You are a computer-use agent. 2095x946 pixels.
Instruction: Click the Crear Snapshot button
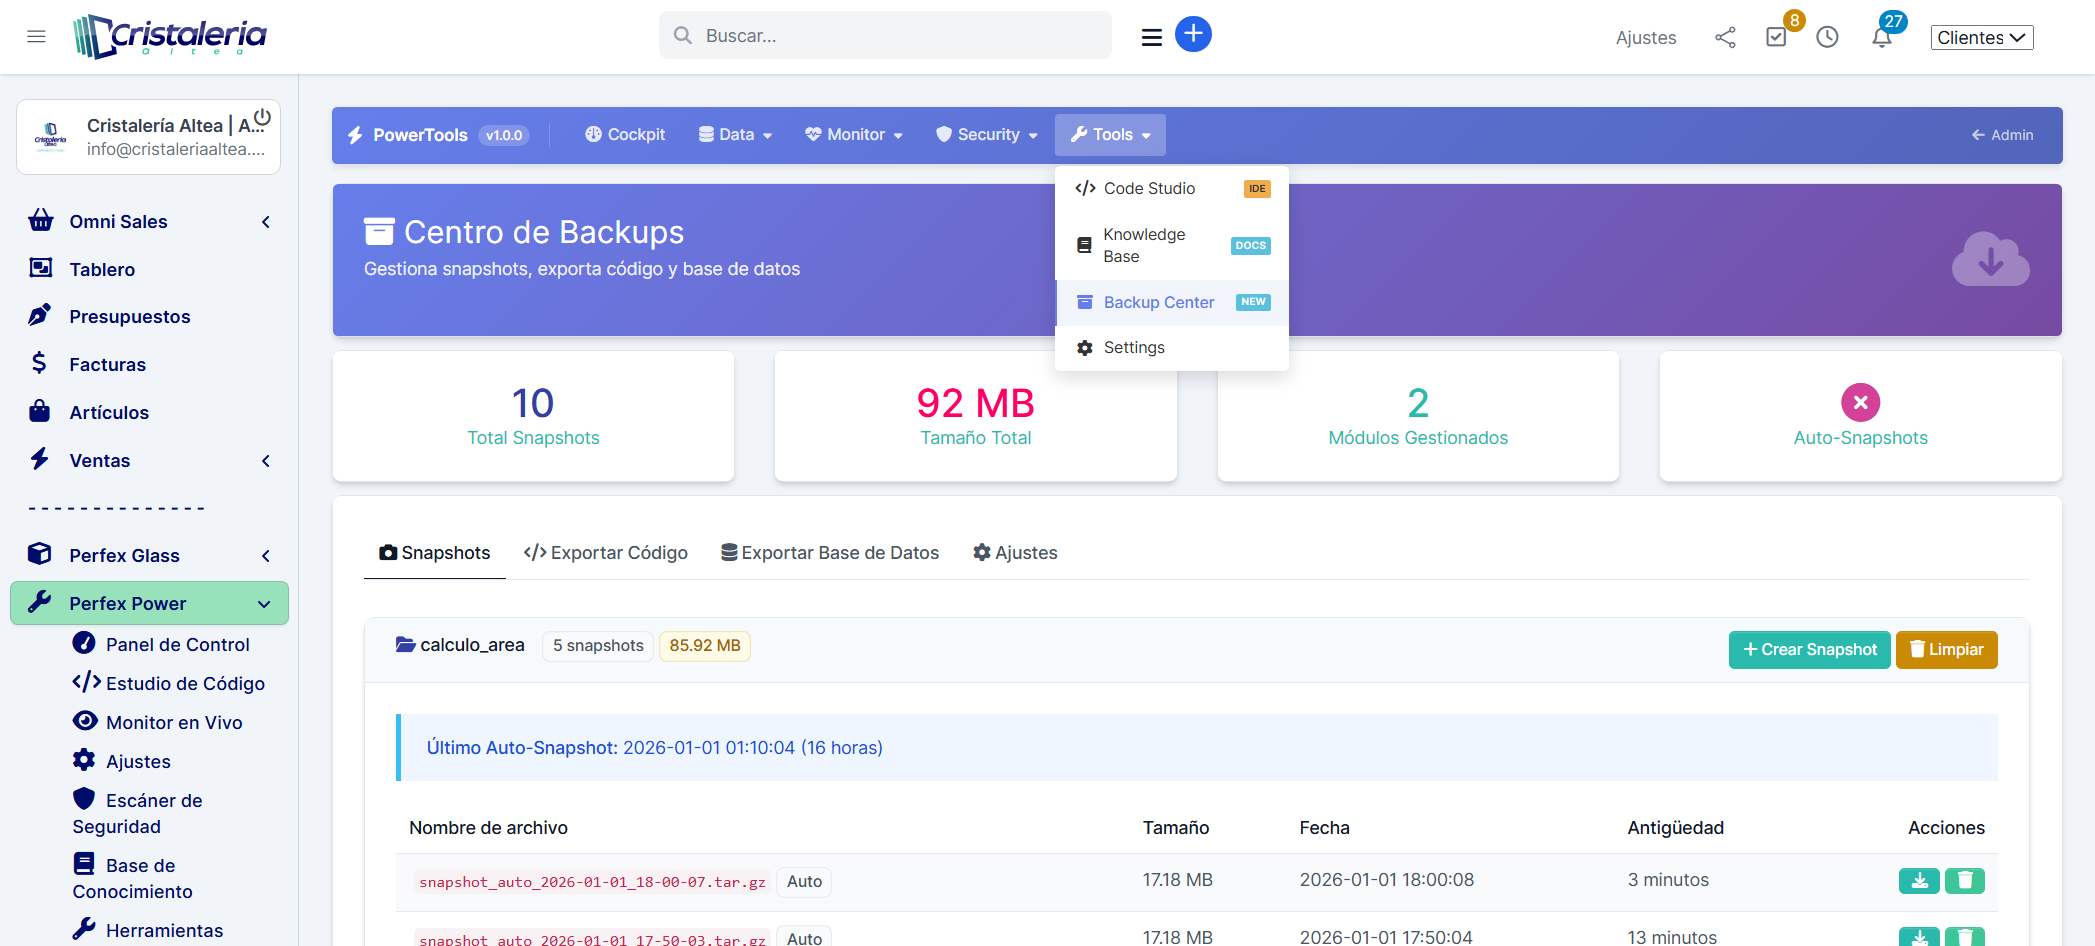tap(1809, 650)
